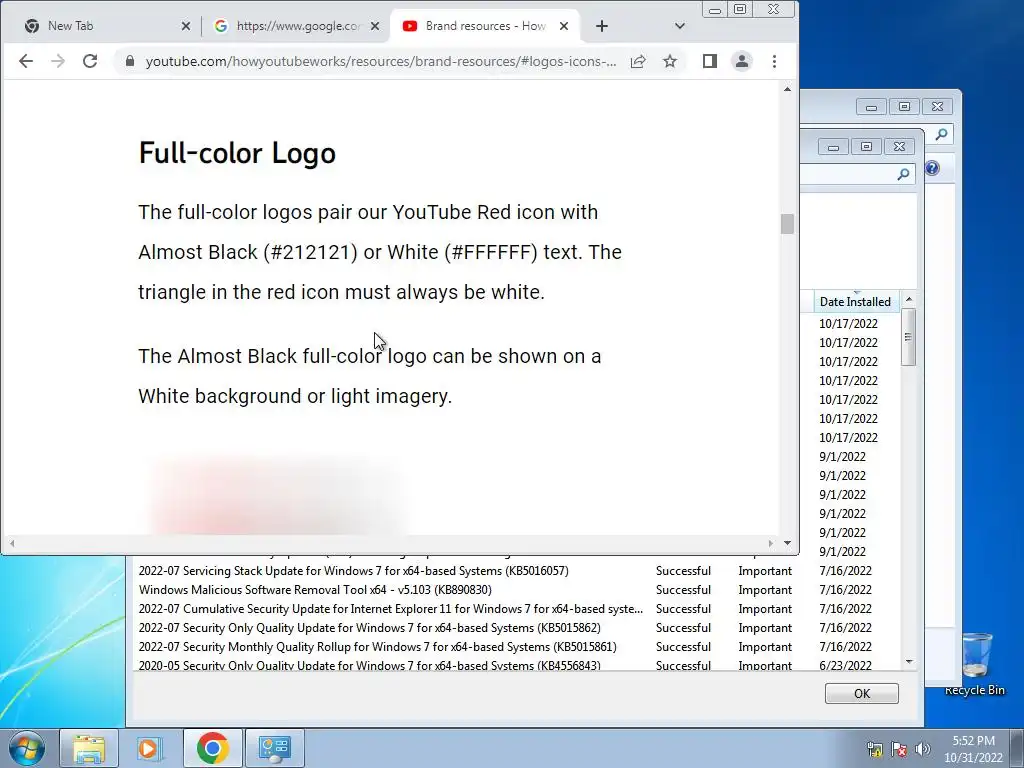The image size is (1024, 768).
Task: Open the clock showing 5:52 PM
Action: pos(973,749)
